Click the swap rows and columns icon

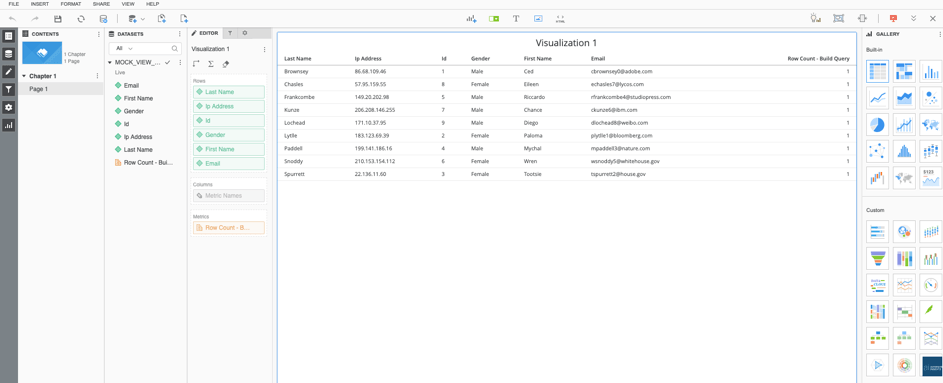(196, 64)
